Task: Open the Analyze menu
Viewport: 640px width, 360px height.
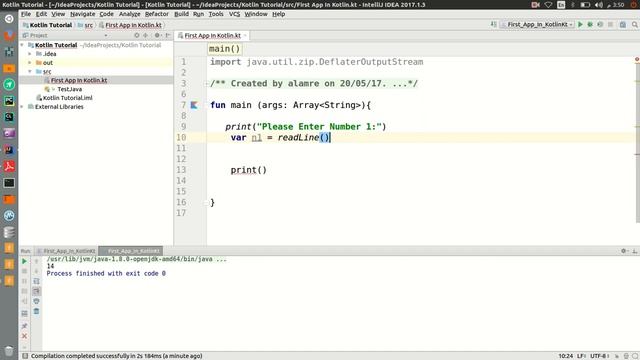Action: [x=129, y=14]
